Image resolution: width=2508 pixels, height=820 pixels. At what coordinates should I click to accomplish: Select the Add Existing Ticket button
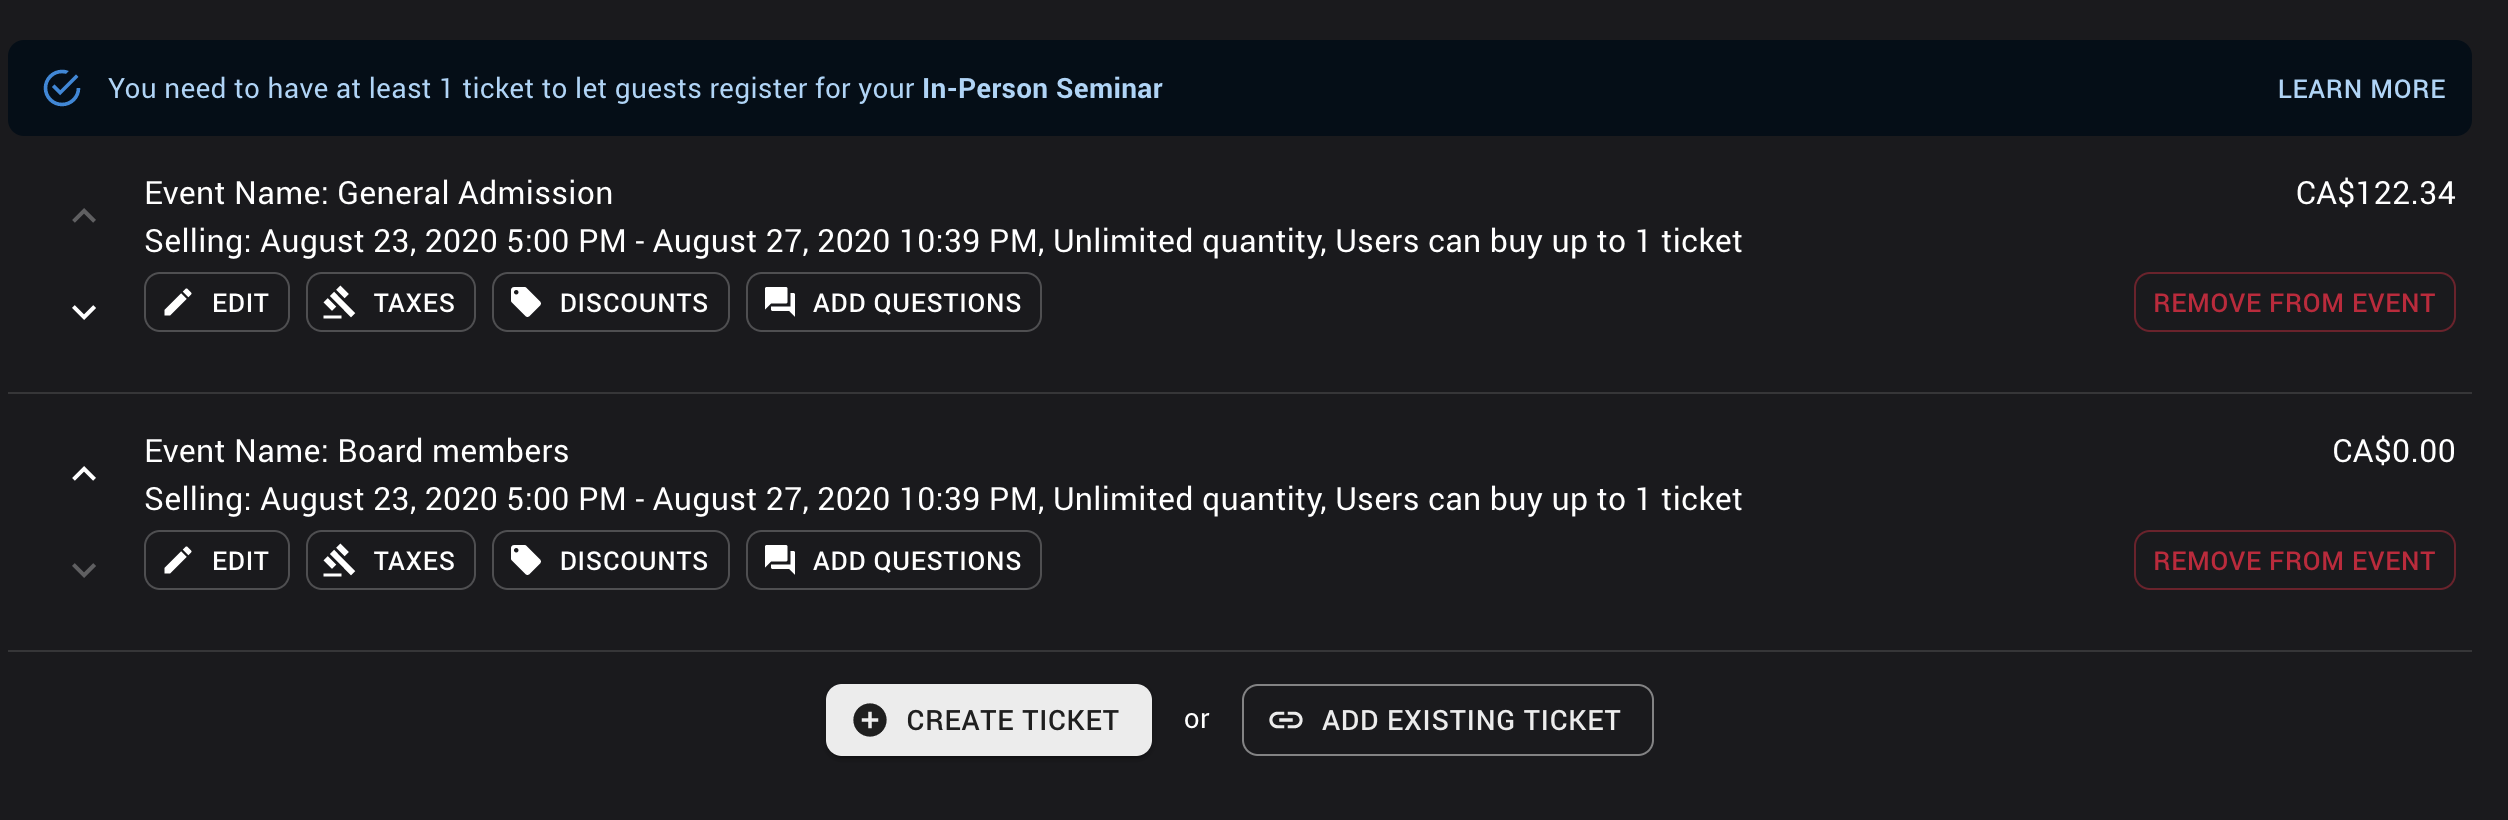(1447, 720)
